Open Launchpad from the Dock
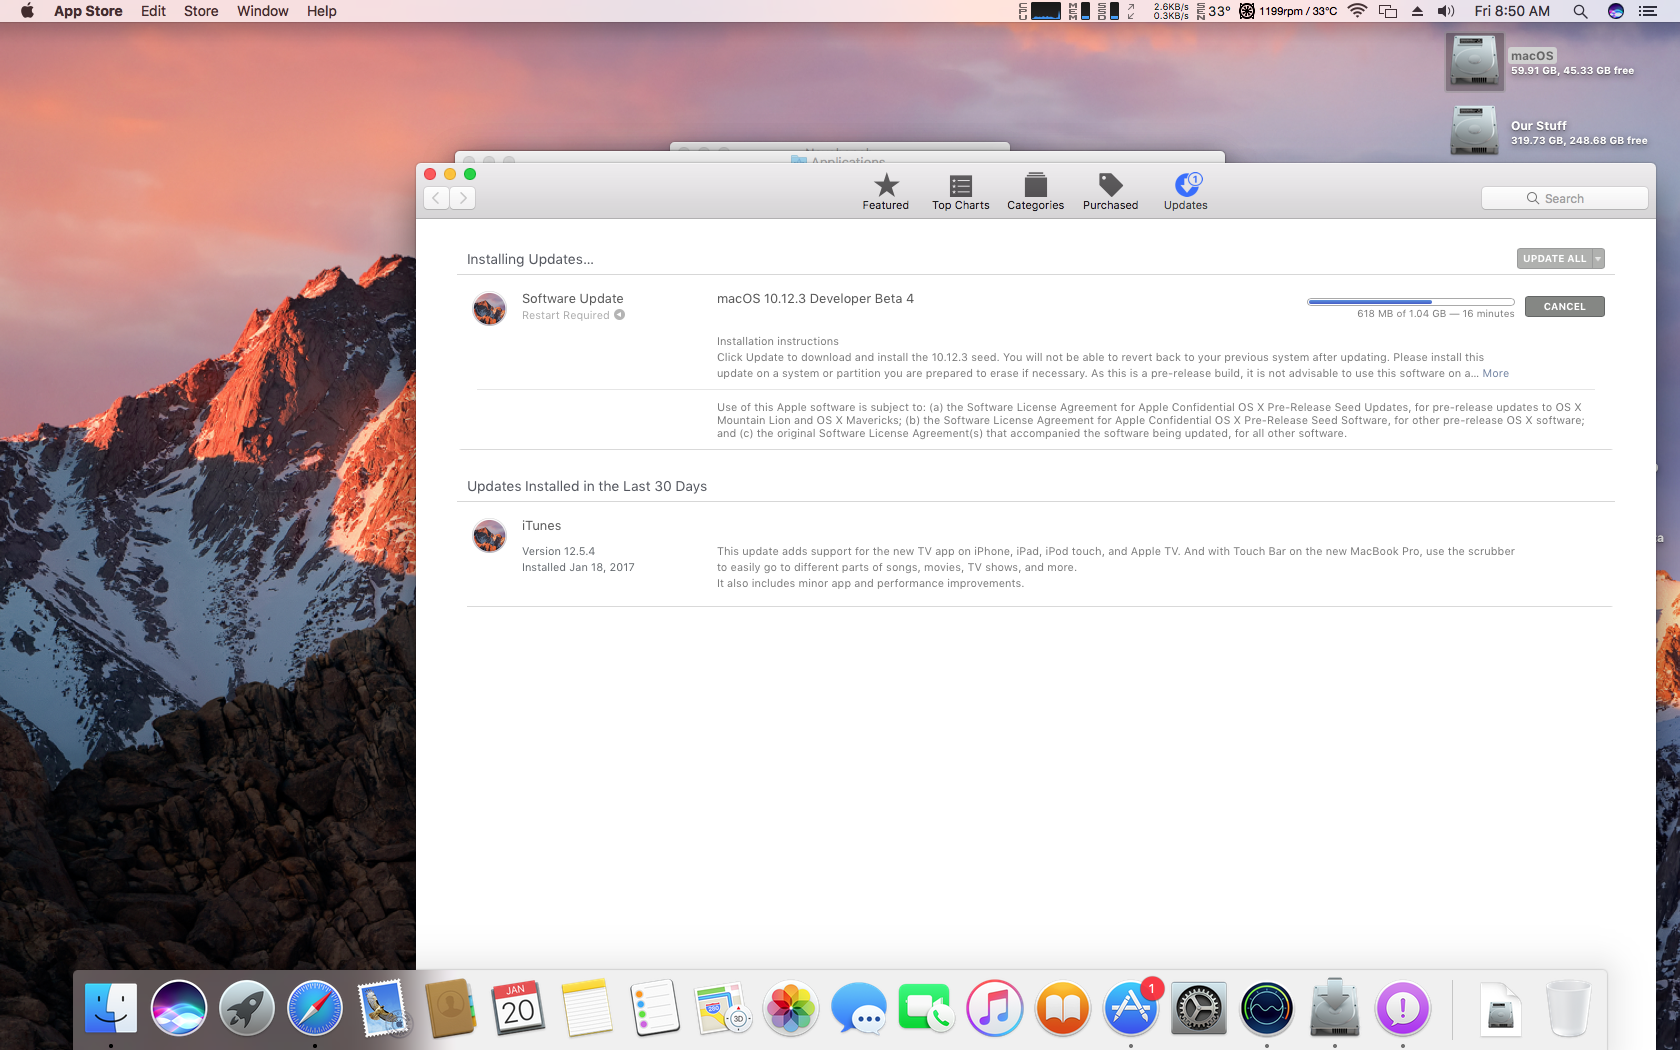This screenshot has height=1050, width=1680. coord(247,1008)
